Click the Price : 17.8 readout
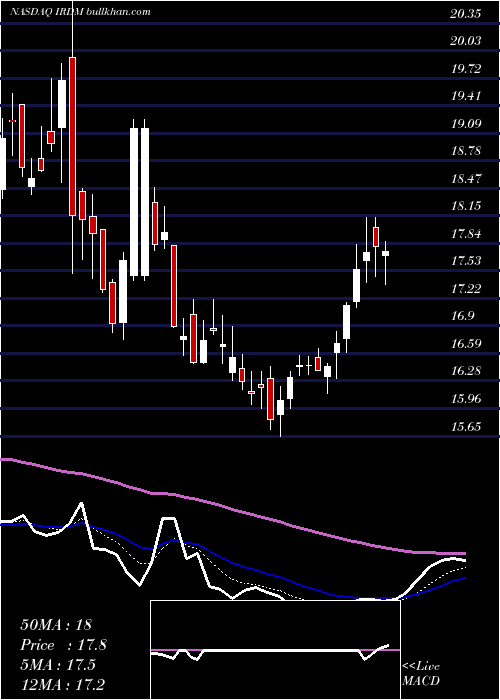This screenshot has height=700, width=500. [x=63, y=645]
